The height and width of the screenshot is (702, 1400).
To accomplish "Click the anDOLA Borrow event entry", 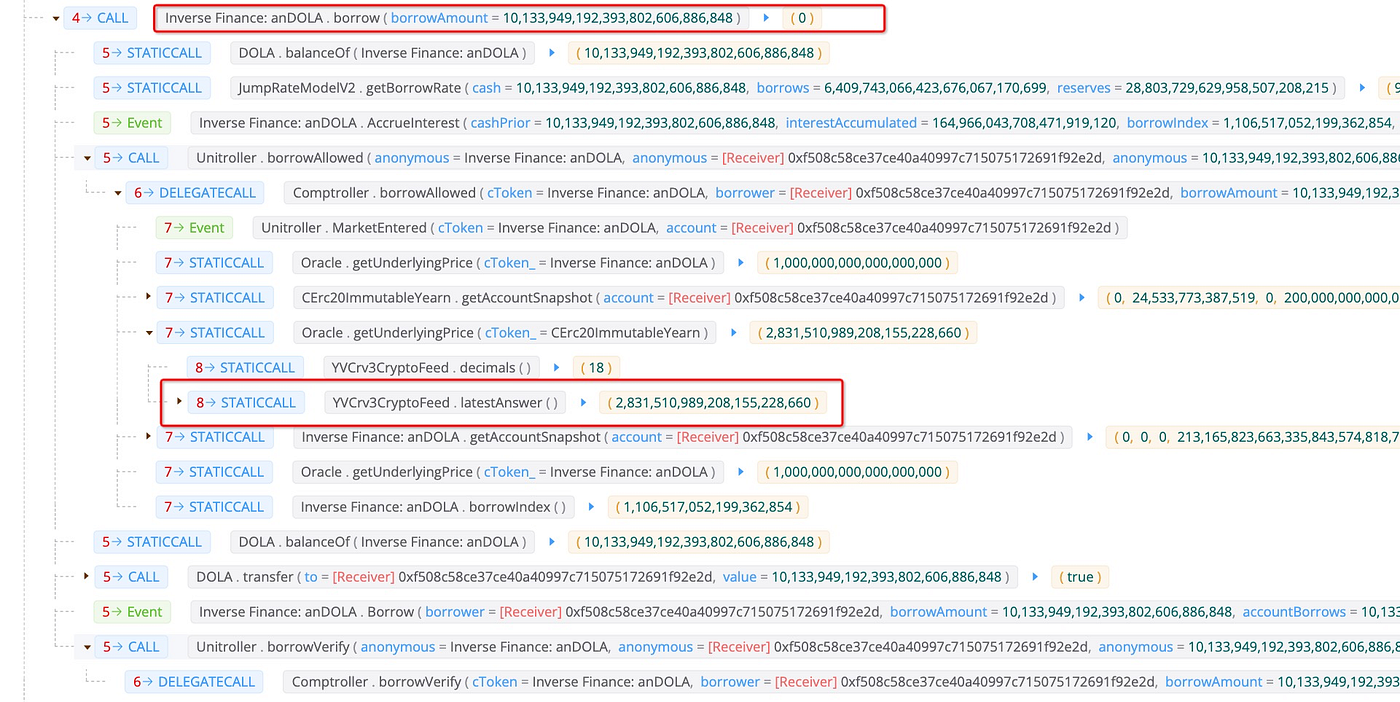I will tap(795, 612).
